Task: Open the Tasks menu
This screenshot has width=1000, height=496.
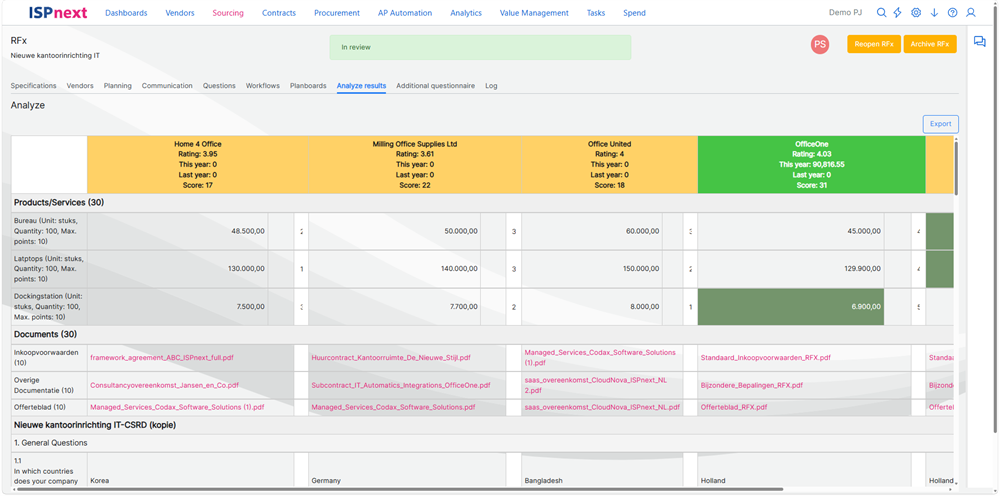Action: tap(596, 13)
